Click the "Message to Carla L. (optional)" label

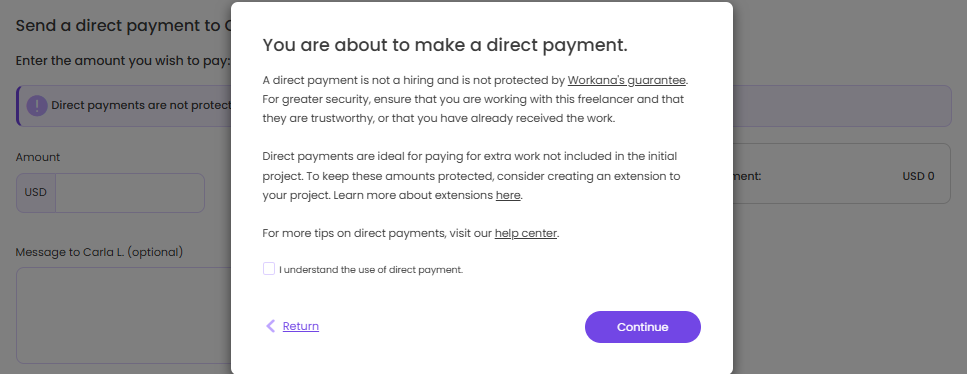click(99, 252)
